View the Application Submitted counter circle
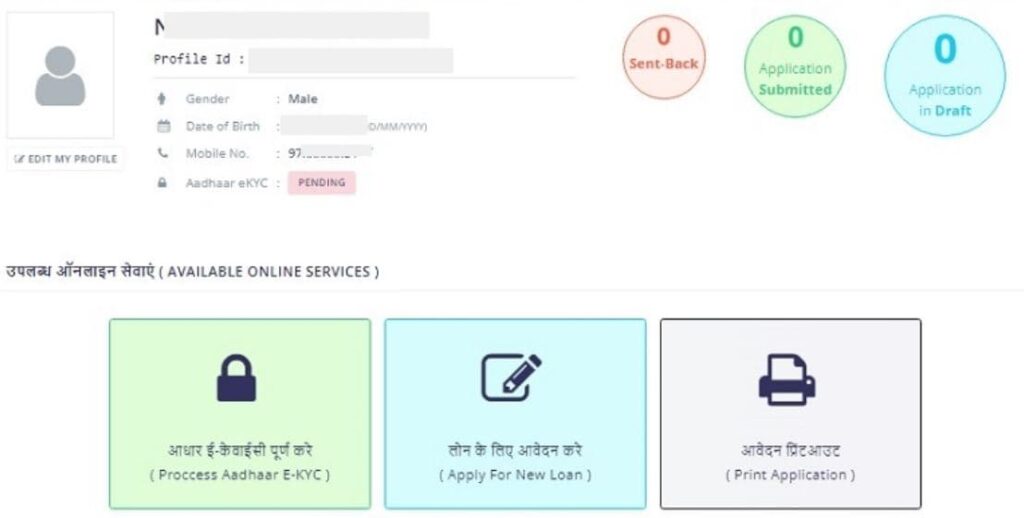The width and height of the screenshot is (1024, 518). pos(795,64)
